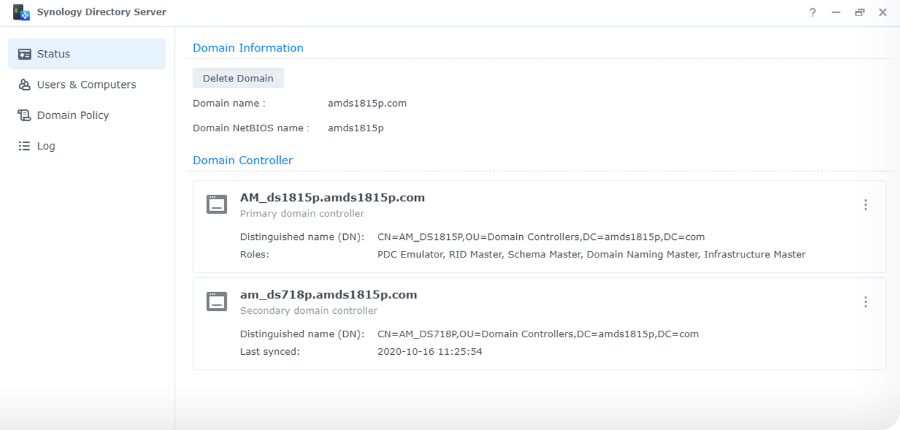Screen dimensions: 900x430
Task: Select the AM_ds1815p.amds1815p.com controller name
Action: (x=332, y=197)
